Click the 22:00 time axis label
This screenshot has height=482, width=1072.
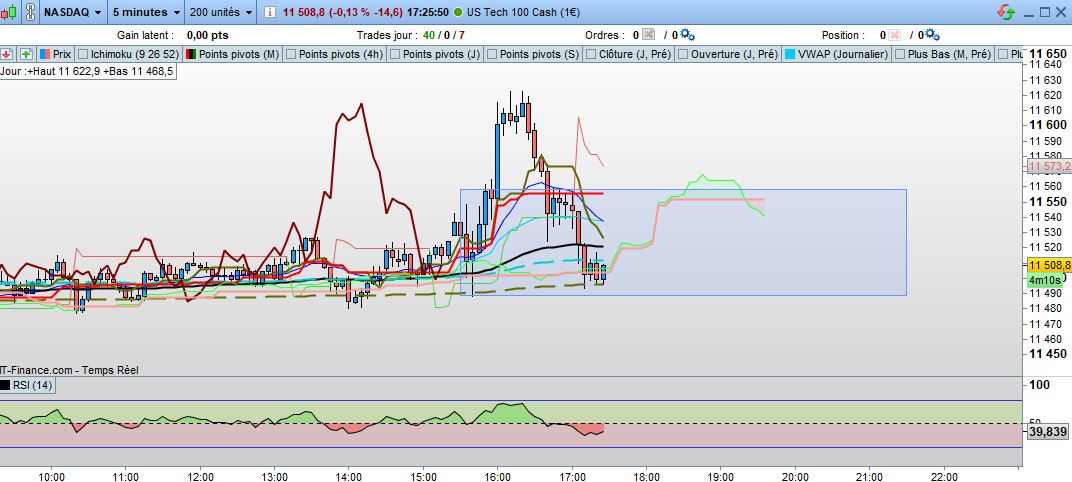944,476
